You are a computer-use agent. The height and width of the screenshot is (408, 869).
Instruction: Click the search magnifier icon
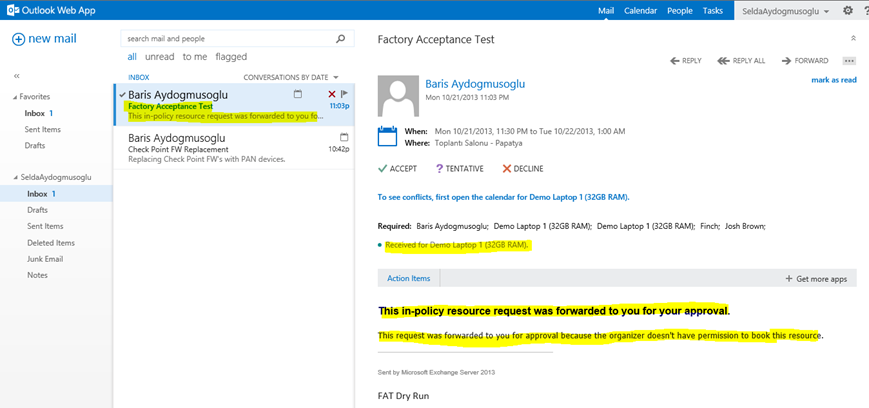pyautogui.click(x=341, y=39)
